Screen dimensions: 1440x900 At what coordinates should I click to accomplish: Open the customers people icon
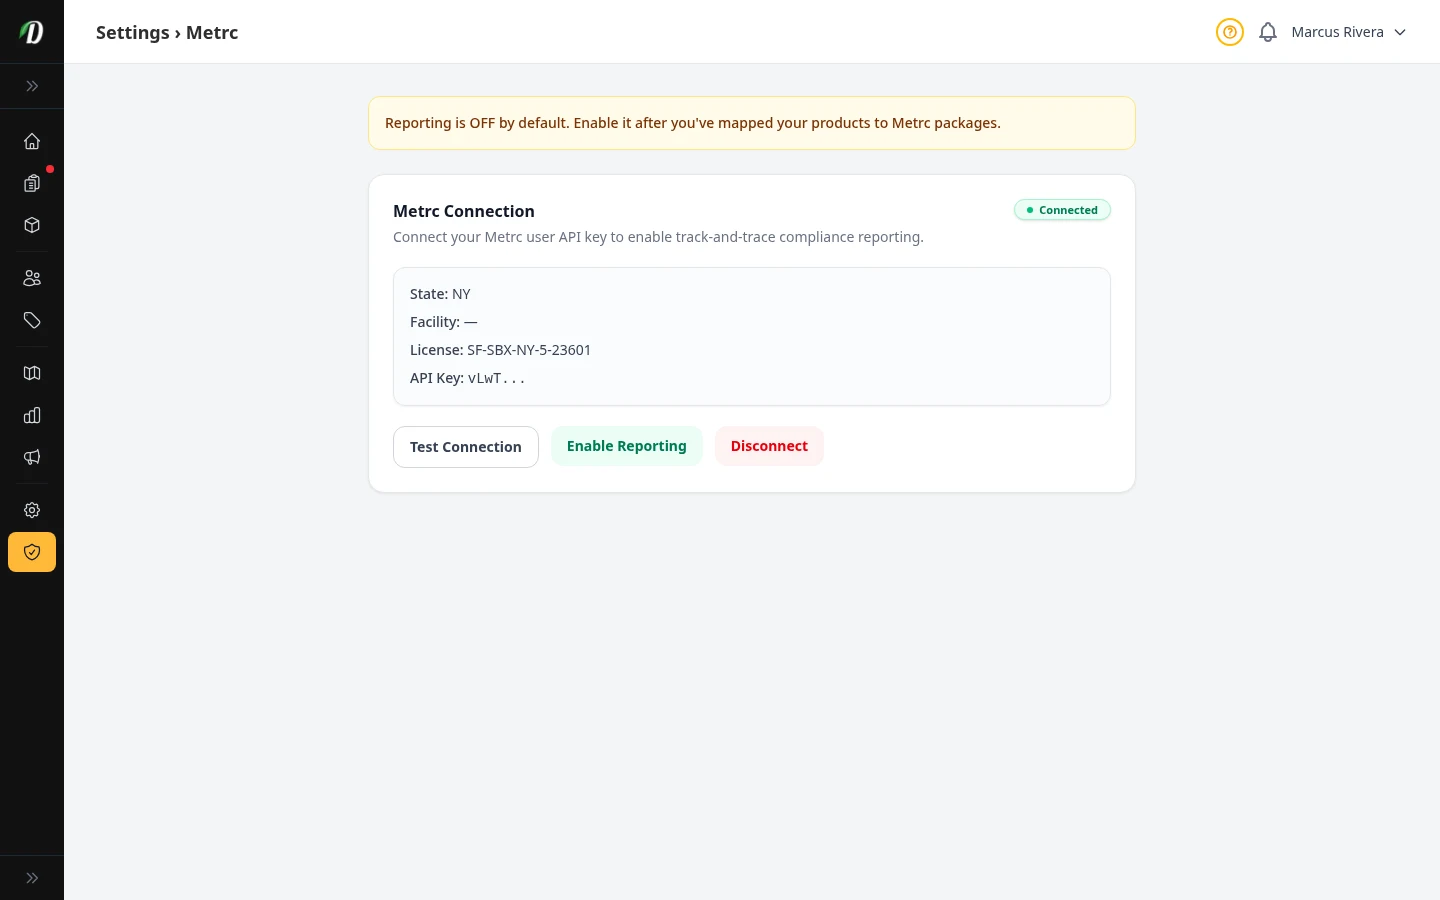[32, 278]
